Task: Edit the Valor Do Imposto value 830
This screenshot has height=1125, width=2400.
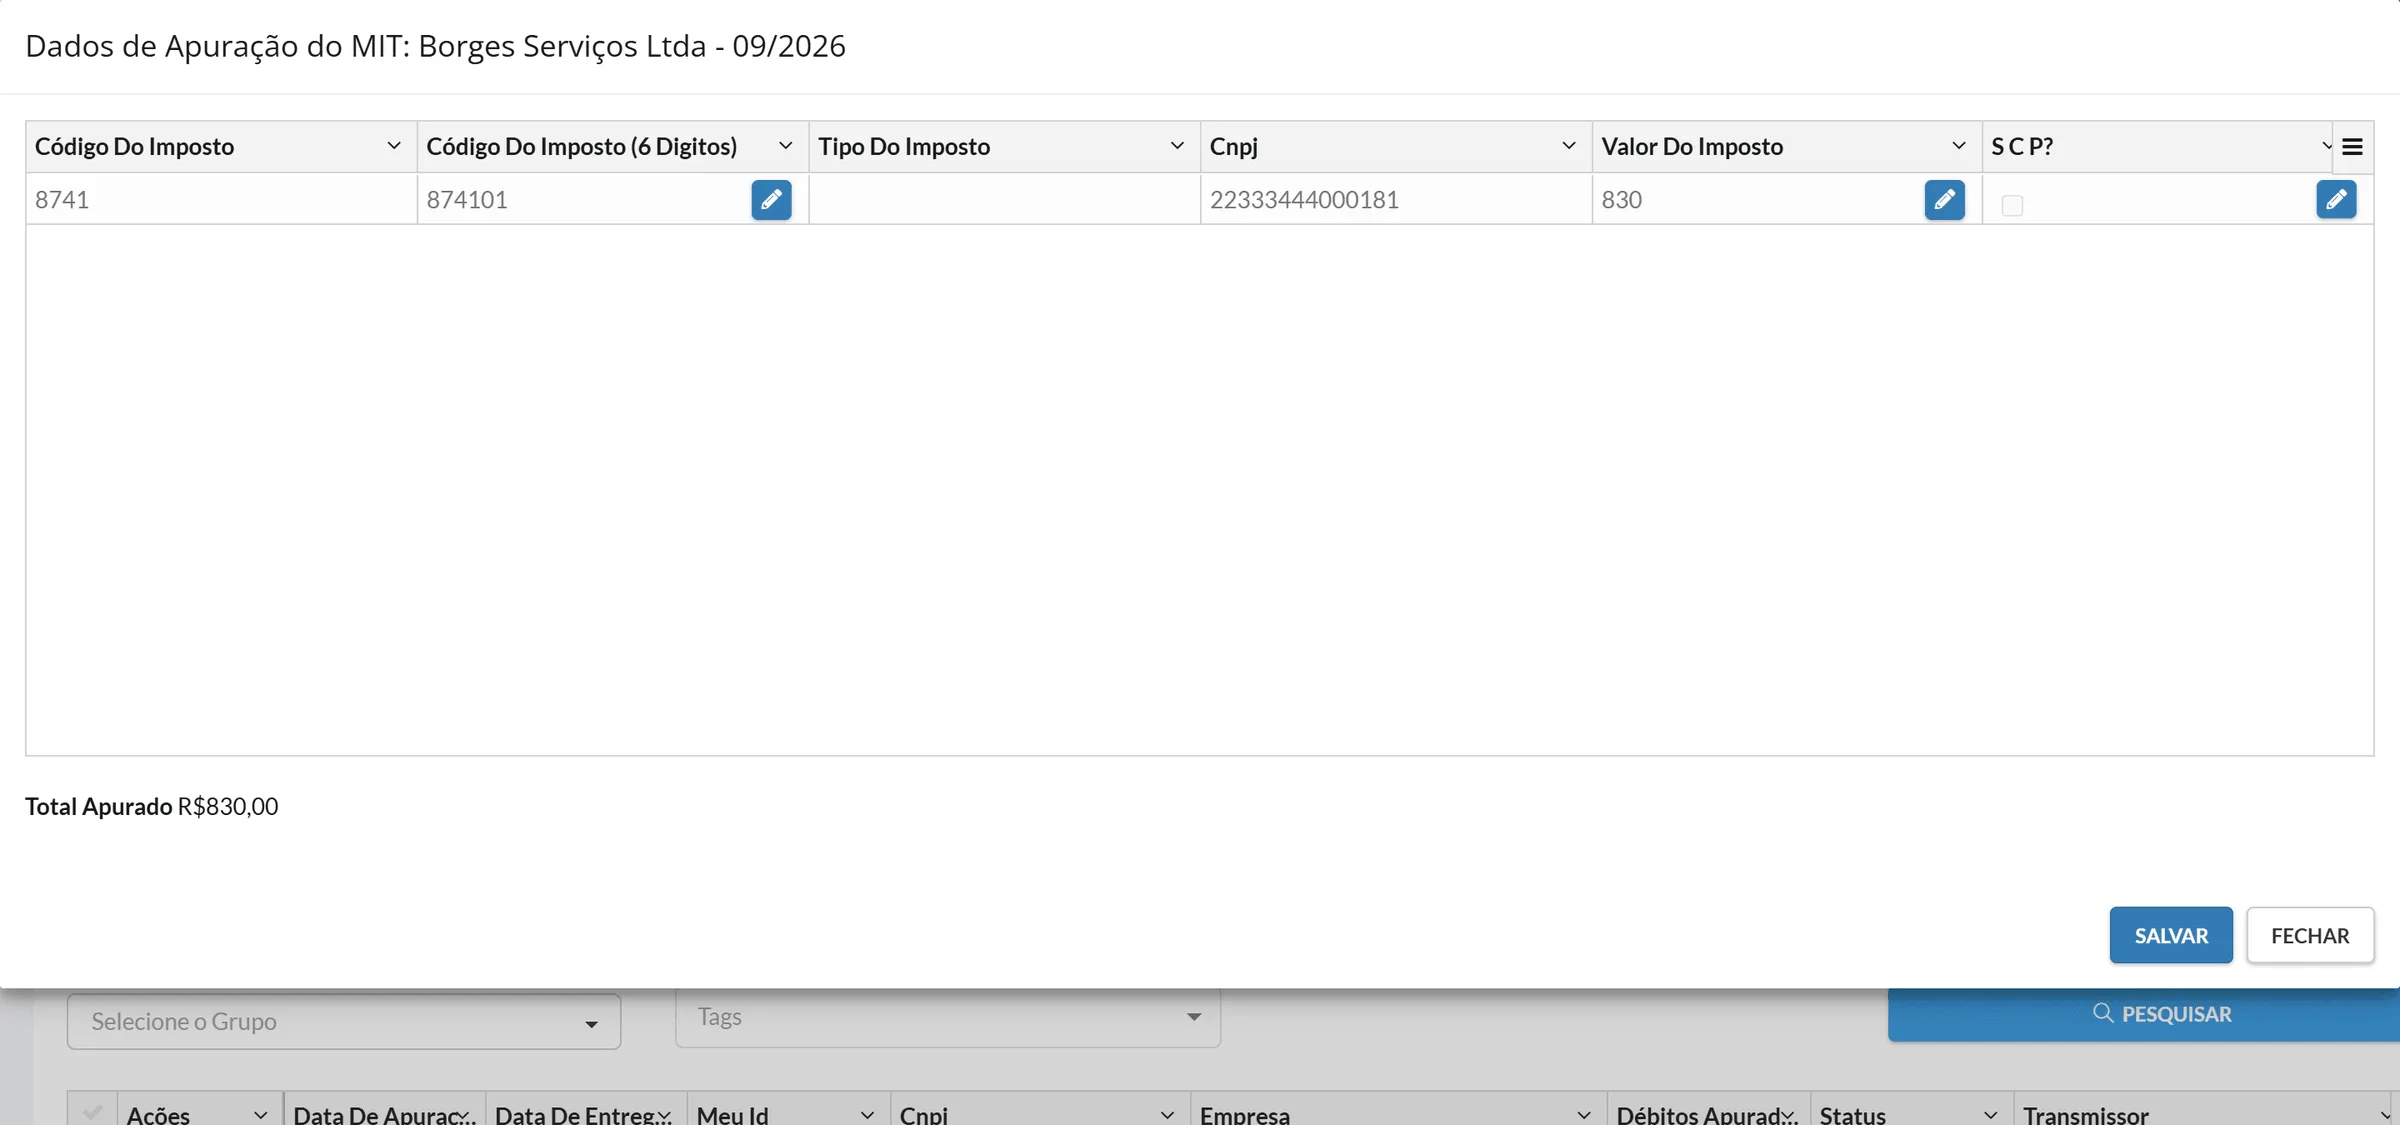Action: tap(1944, 200)
